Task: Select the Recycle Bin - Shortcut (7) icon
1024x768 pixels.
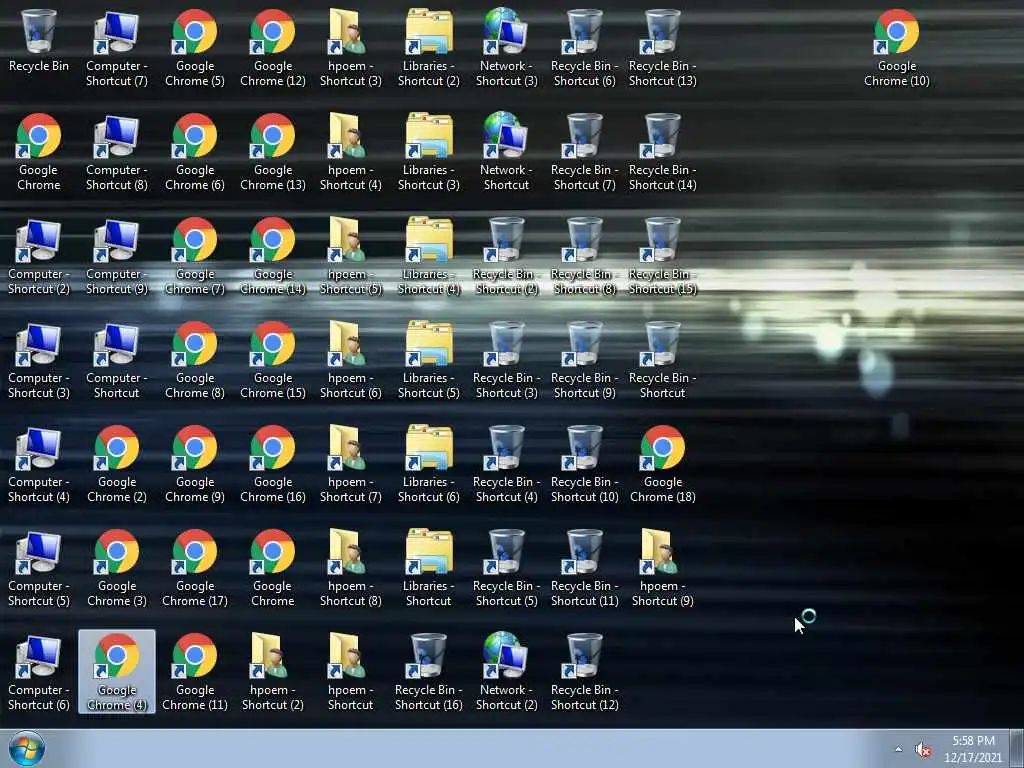Action: (584, 152)
